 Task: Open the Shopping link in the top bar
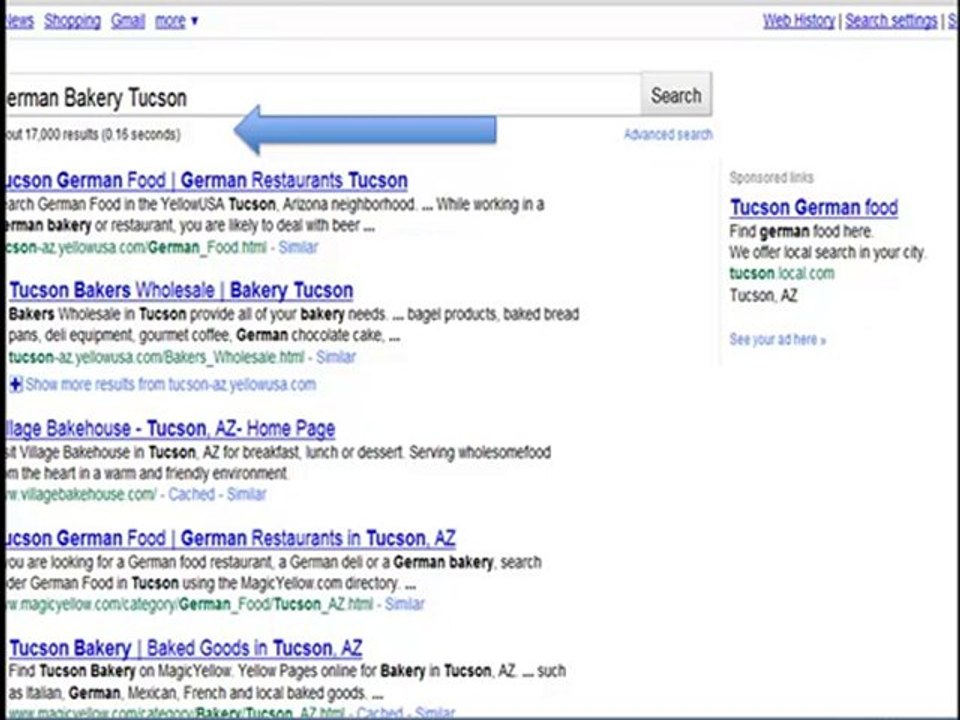coord(72,21)
